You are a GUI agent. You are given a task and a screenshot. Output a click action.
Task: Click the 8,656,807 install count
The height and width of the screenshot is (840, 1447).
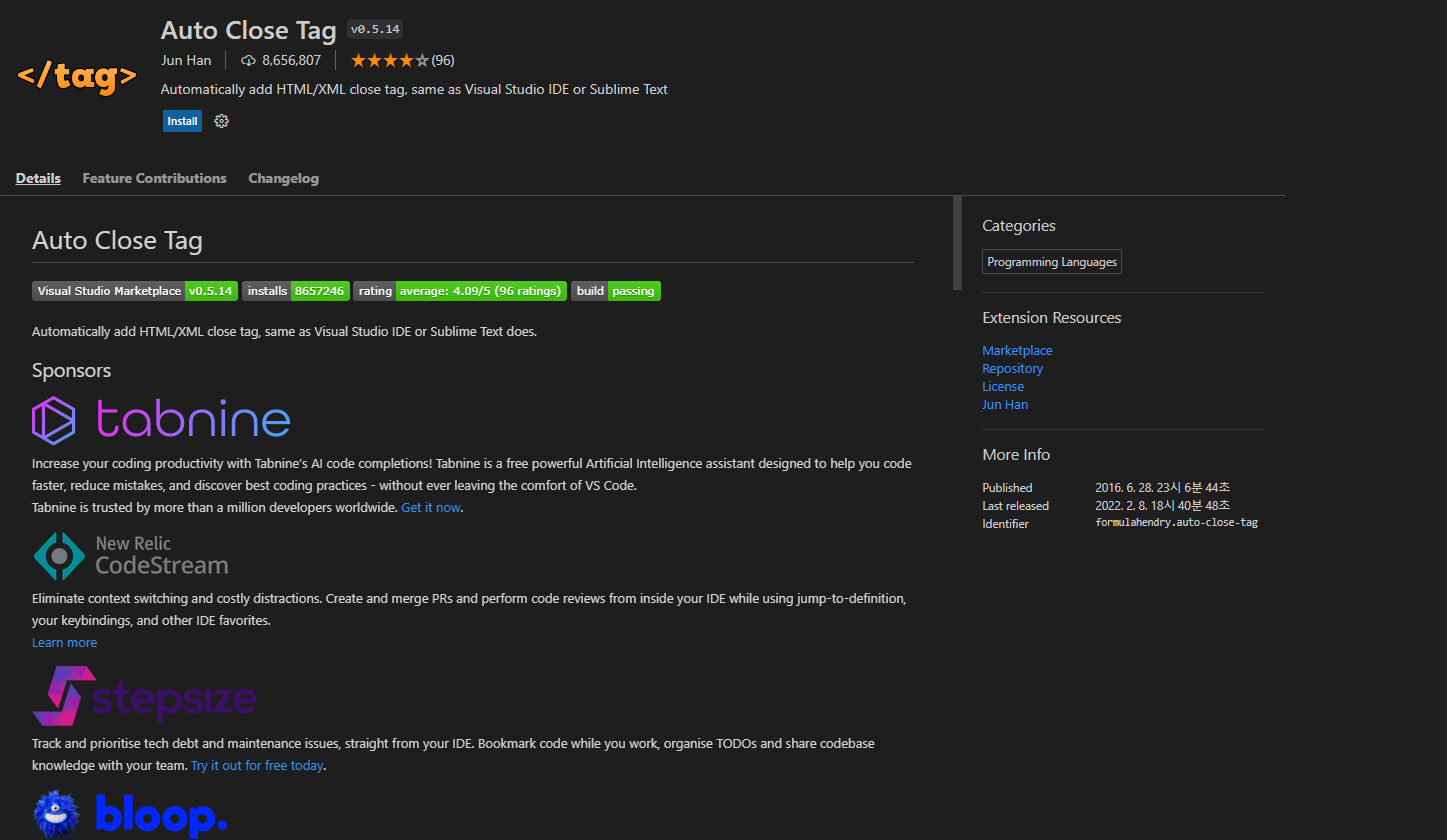tap(291, 60)
